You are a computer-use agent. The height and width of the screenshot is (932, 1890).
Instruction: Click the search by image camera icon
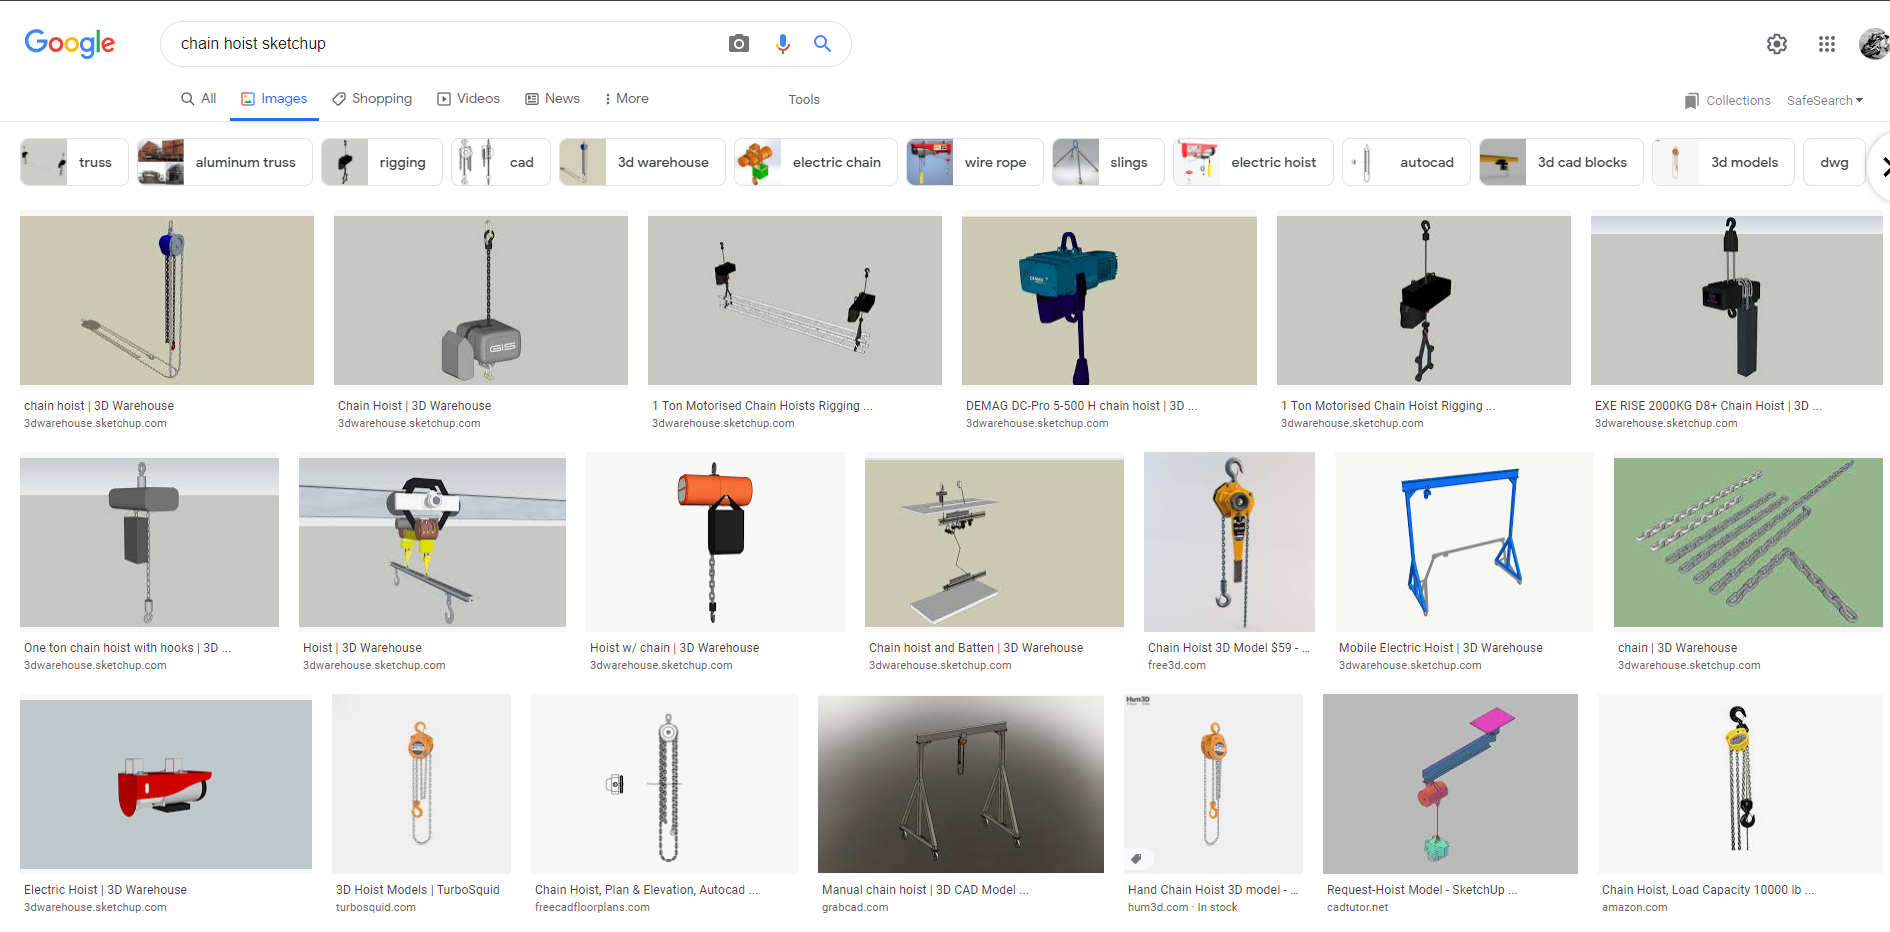738,43
